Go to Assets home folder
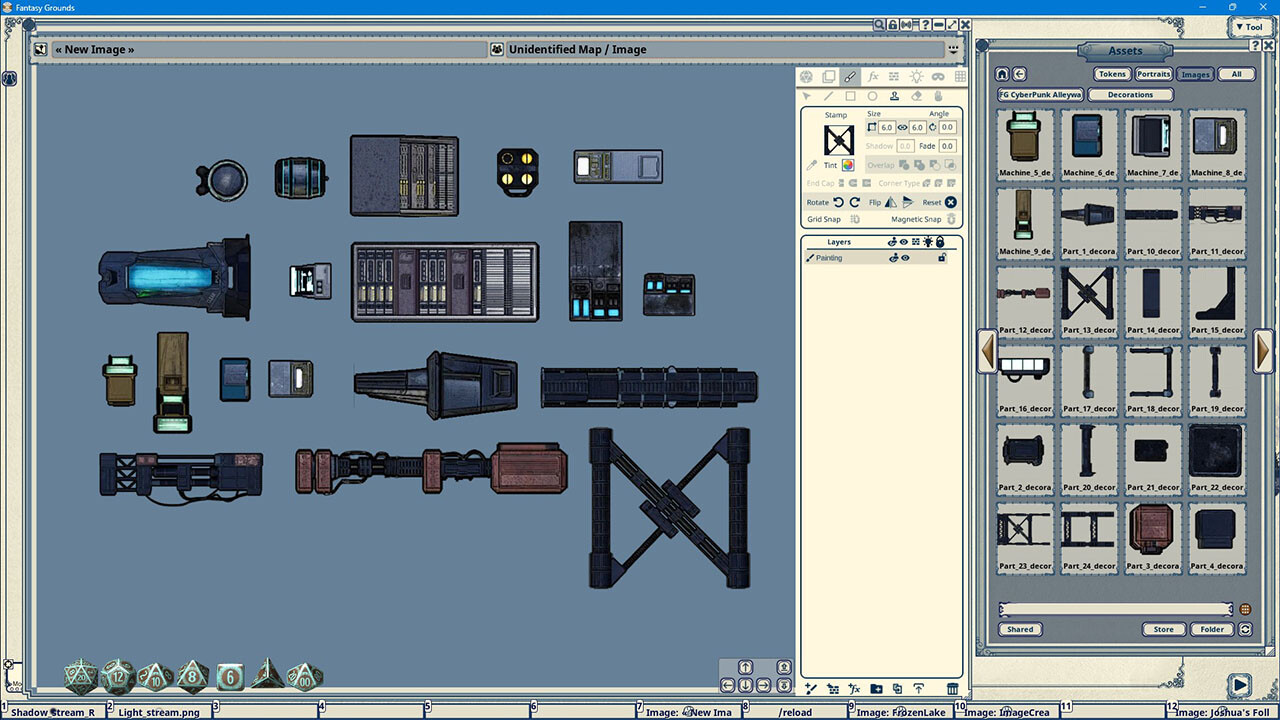 pyautogui.click(x=1002, y=74)
